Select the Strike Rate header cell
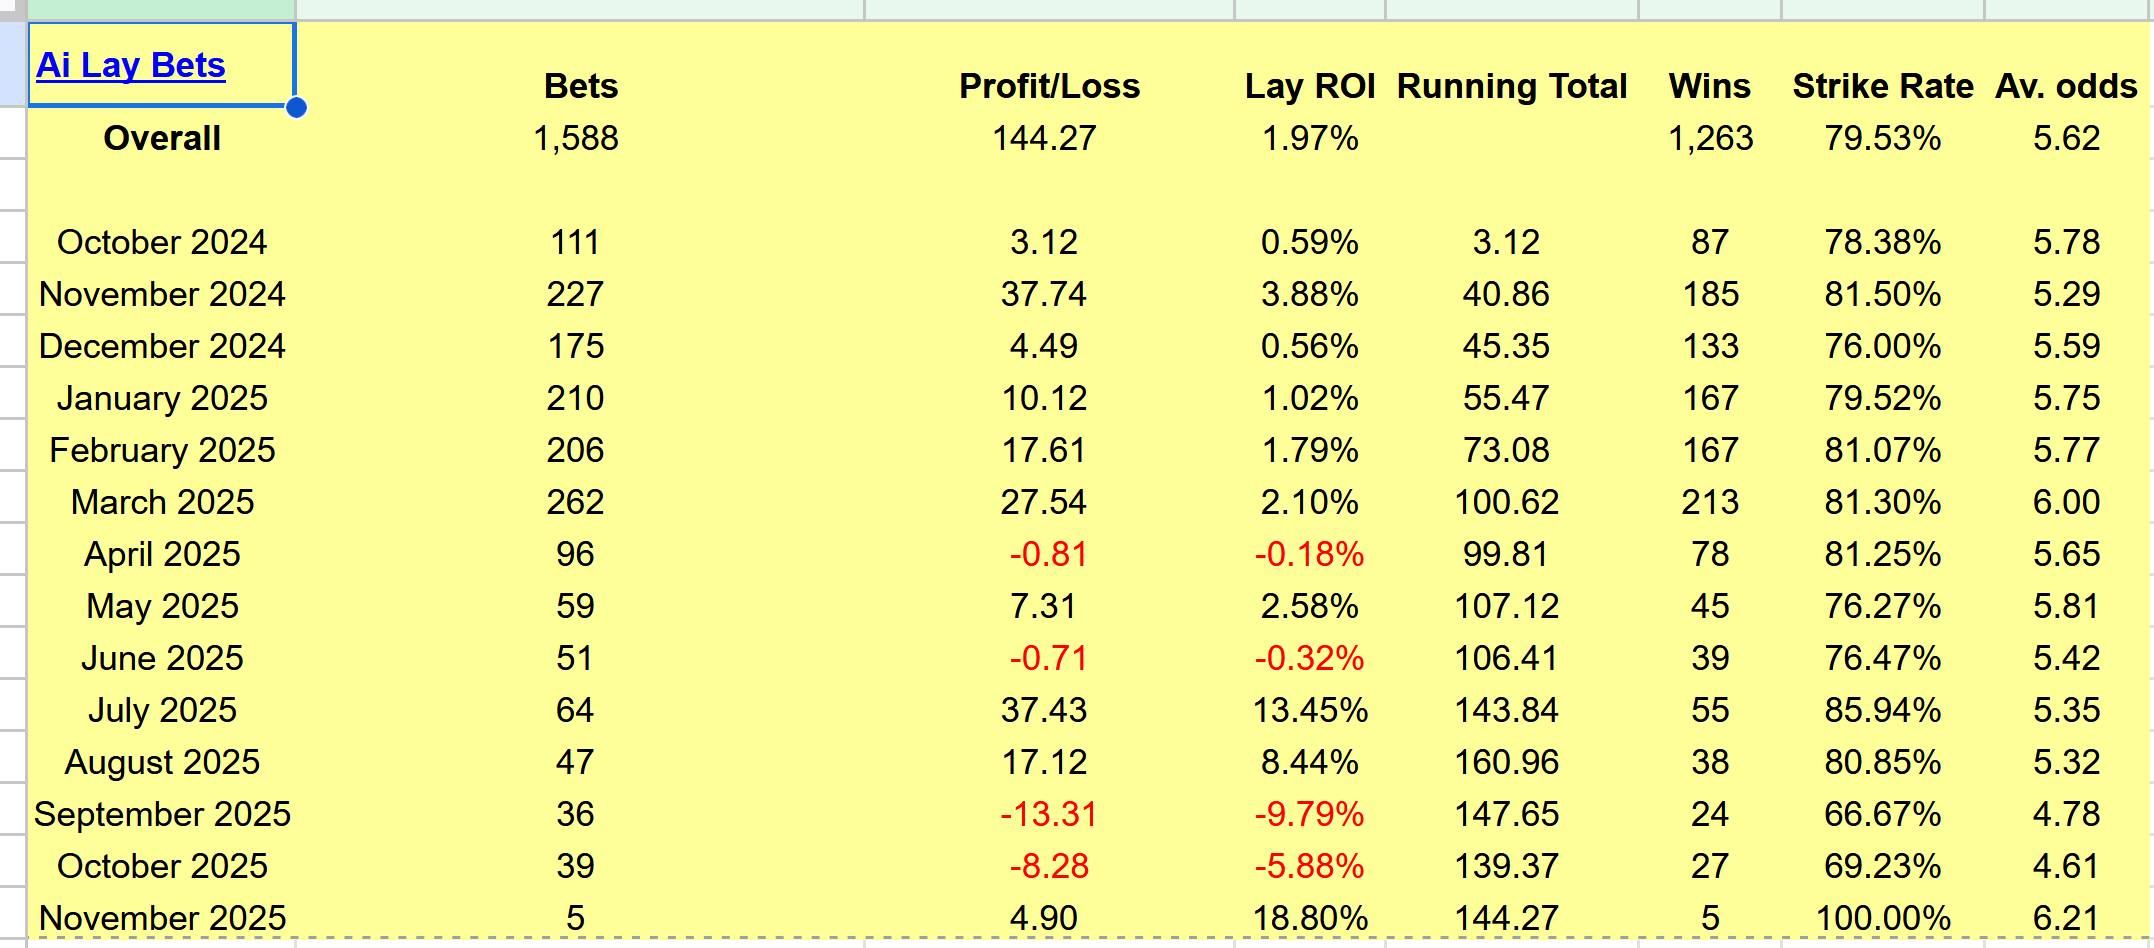The height and width of the screenshot is (948, 2154). coord(1882,86)
